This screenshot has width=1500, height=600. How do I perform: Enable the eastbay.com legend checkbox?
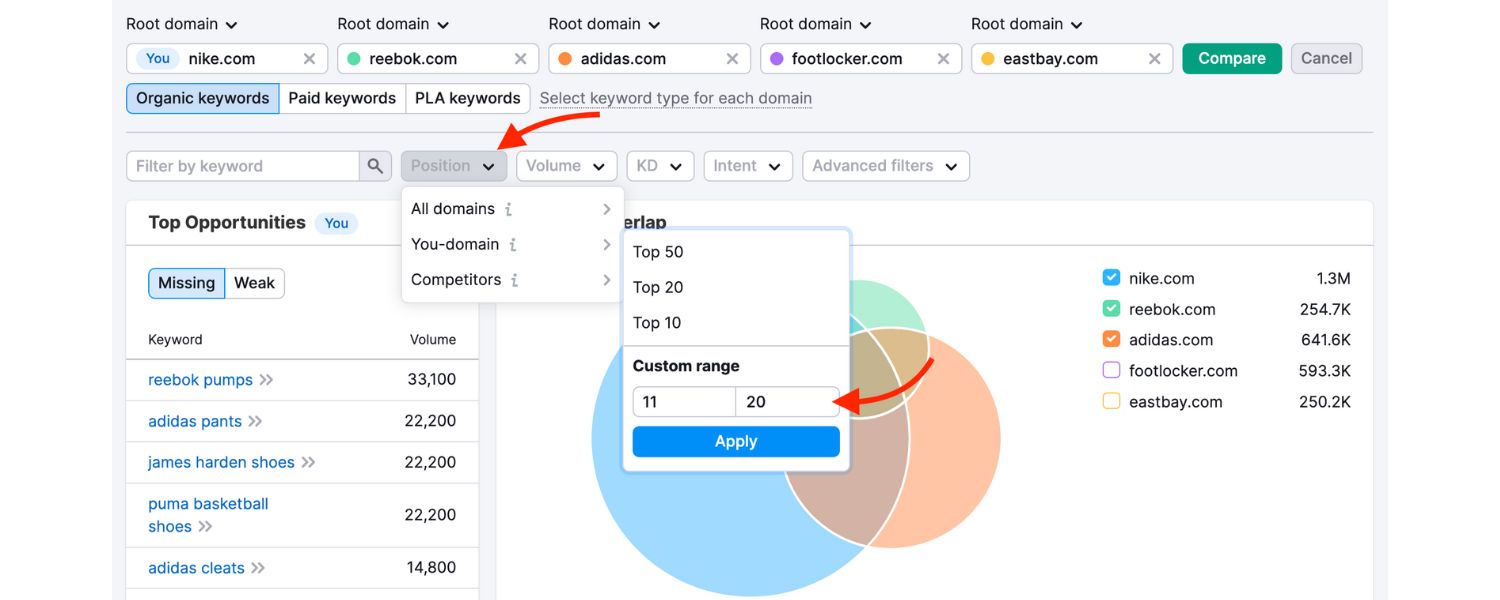(1111, 401)
